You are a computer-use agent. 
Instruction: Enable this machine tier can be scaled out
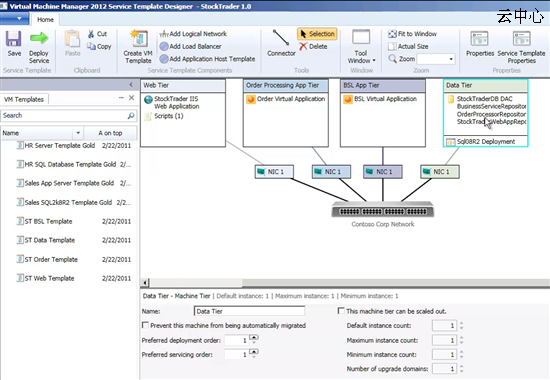click(341, 311)
